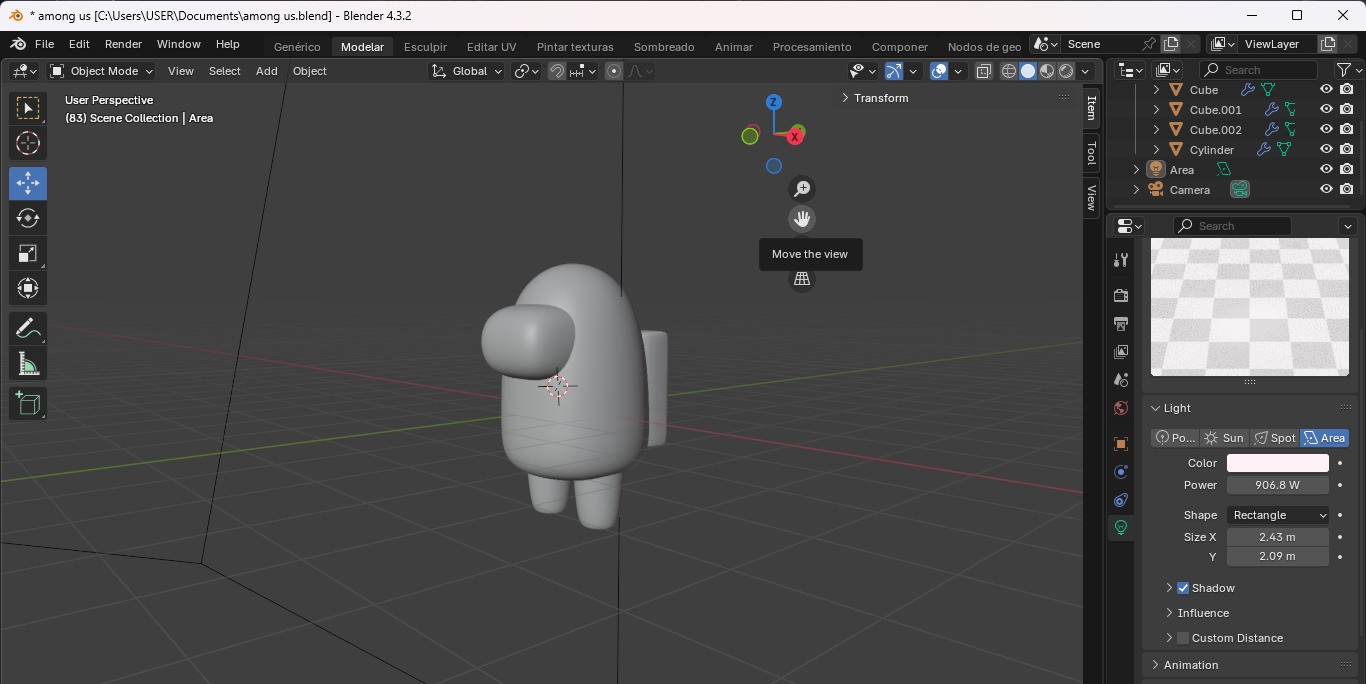
Task: Set light type to Sun
Action: coord(1224,438)
